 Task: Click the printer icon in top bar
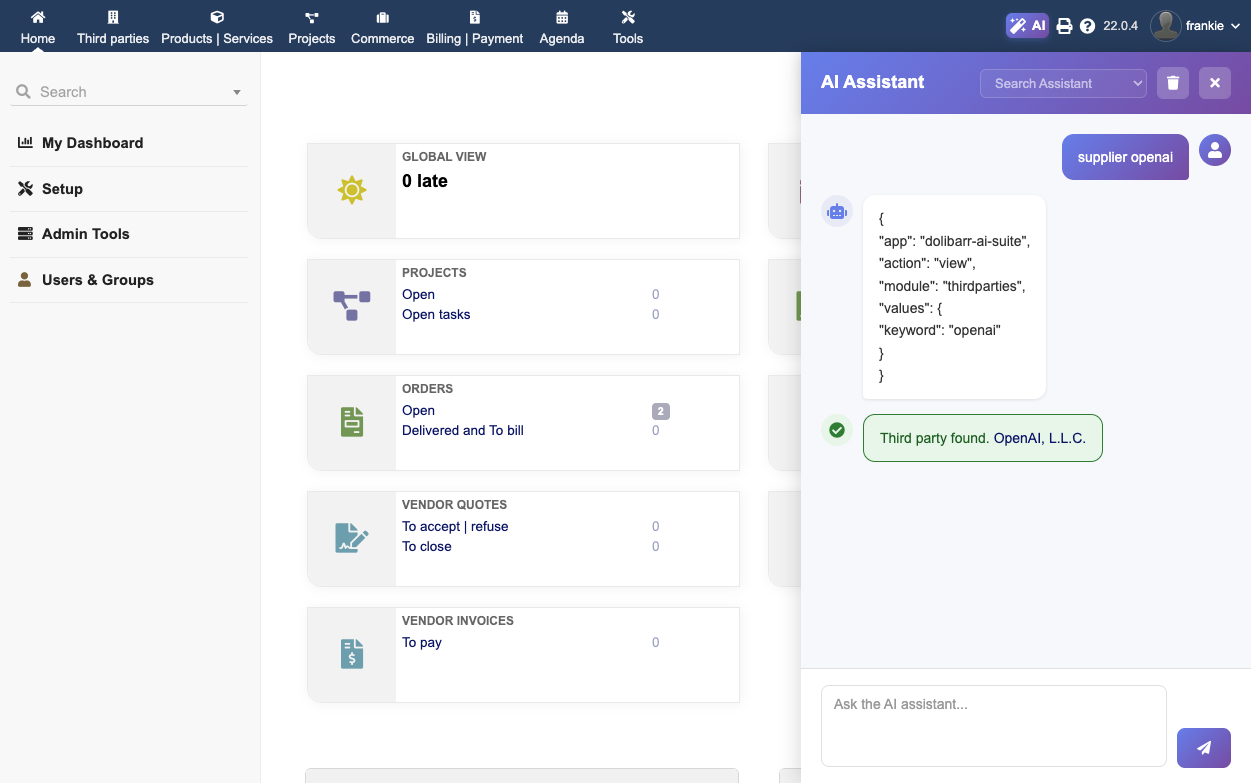point(1065,26)
